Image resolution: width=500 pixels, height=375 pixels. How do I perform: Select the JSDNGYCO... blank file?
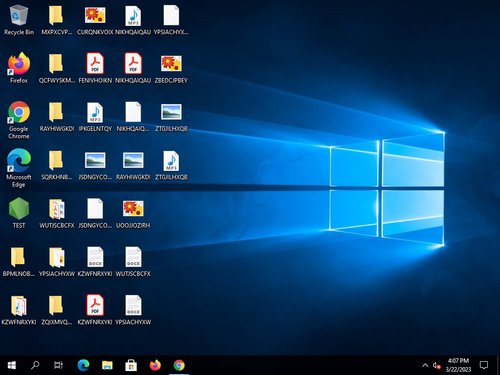(95, 213)
